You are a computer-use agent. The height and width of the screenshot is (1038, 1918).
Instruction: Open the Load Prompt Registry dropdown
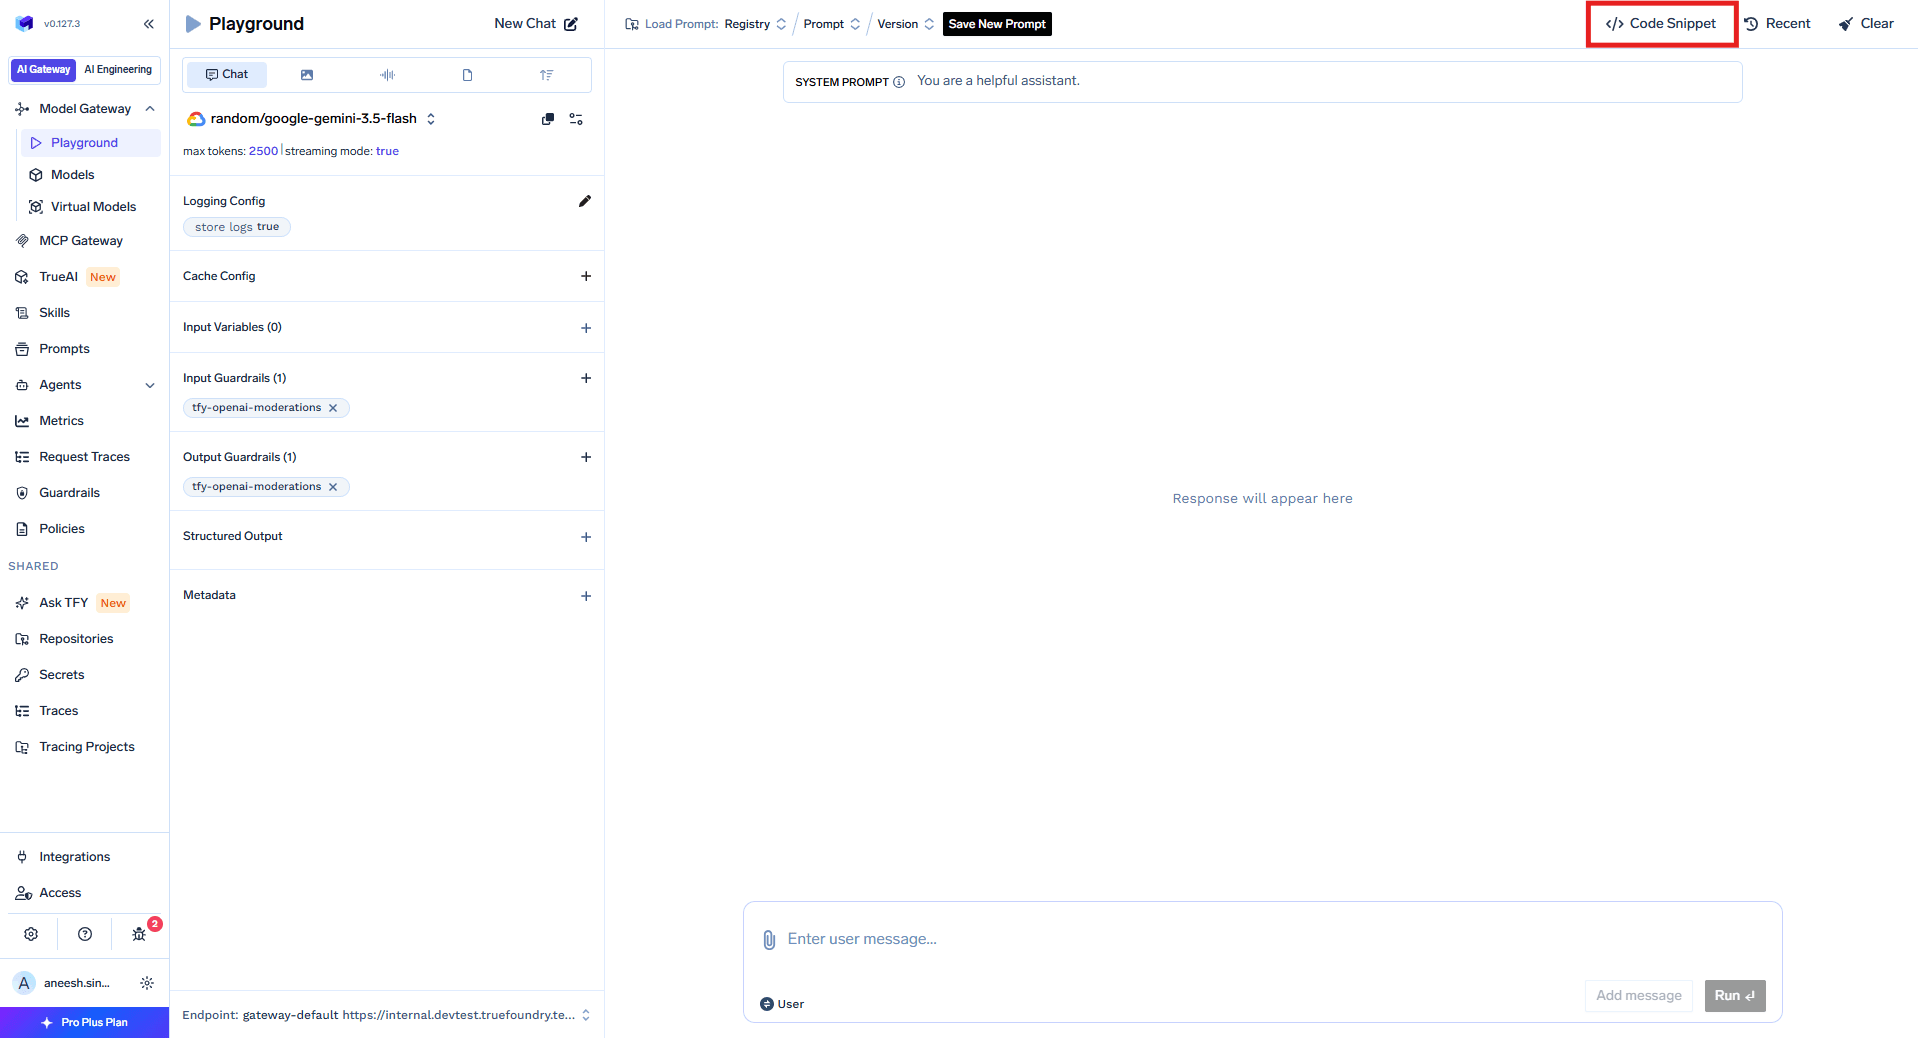pos(755,24)
